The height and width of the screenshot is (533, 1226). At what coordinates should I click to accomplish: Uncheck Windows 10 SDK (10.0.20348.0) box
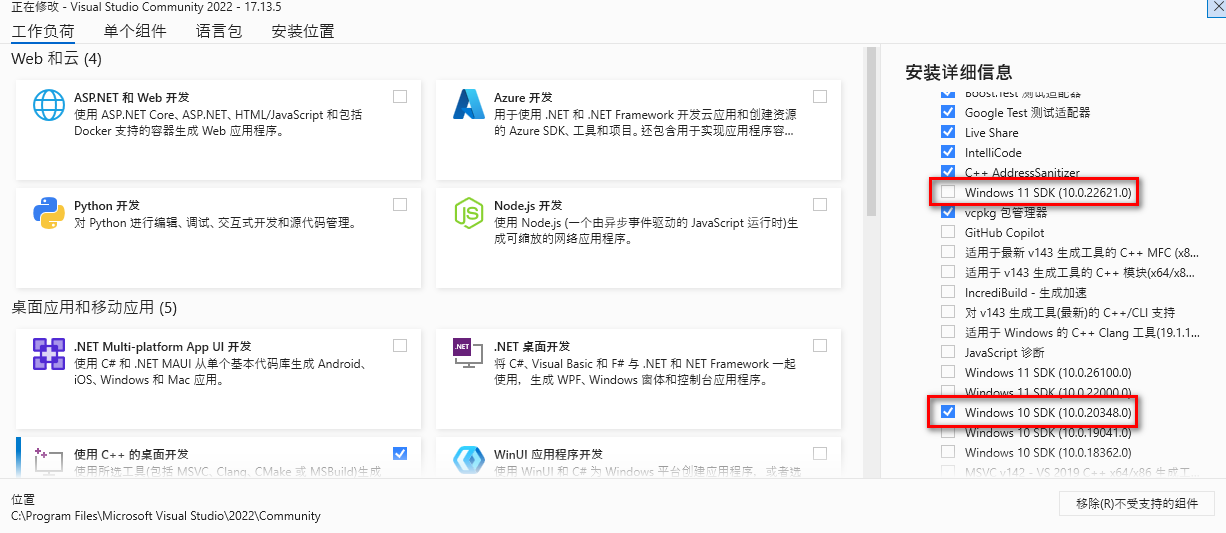click(x=948, y=412)
